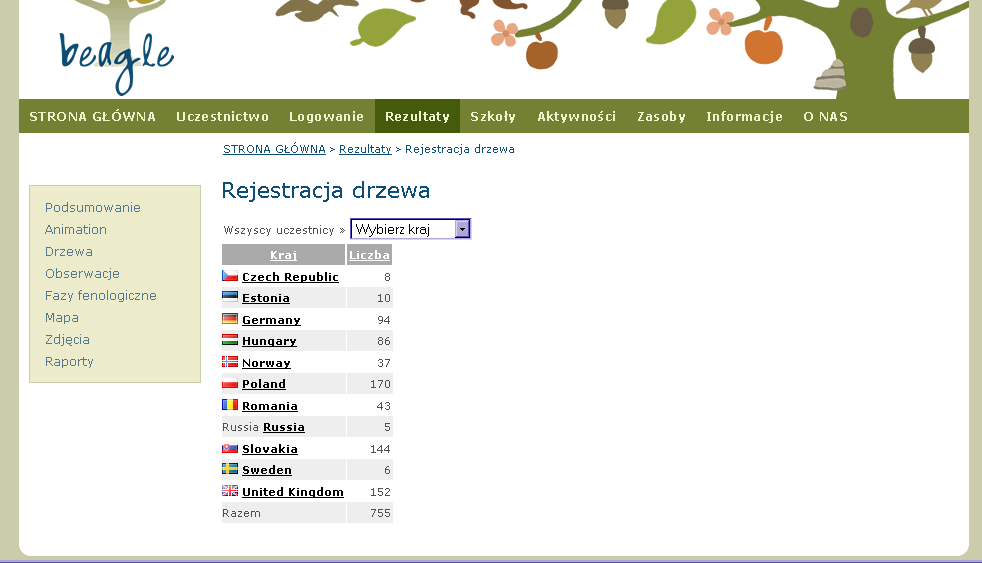Screen dimensions: 982x563
Task: Open the Slovakia link
Action: click(x=270, y=449)
